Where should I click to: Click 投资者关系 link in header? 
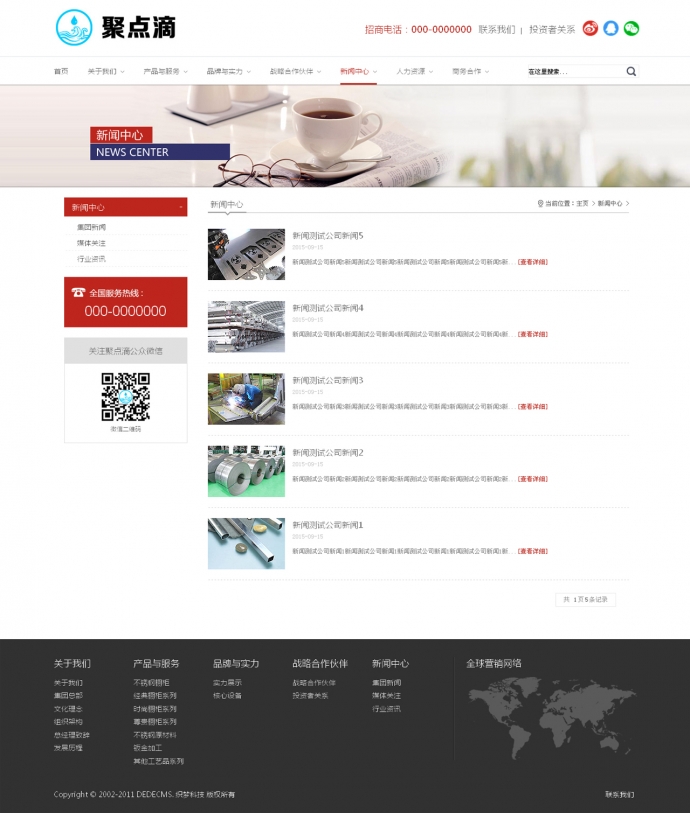(x=552, y=30)
